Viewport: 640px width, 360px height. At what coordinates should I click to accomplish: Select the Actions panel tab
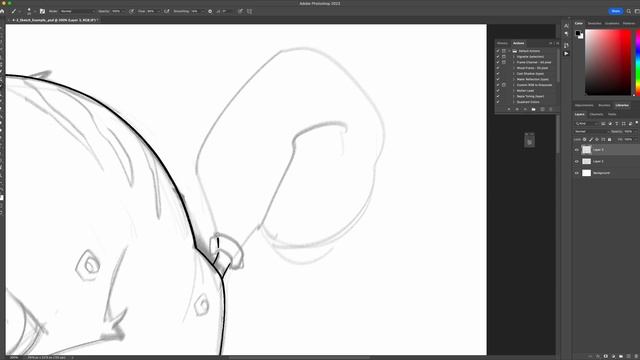[518, 43]
